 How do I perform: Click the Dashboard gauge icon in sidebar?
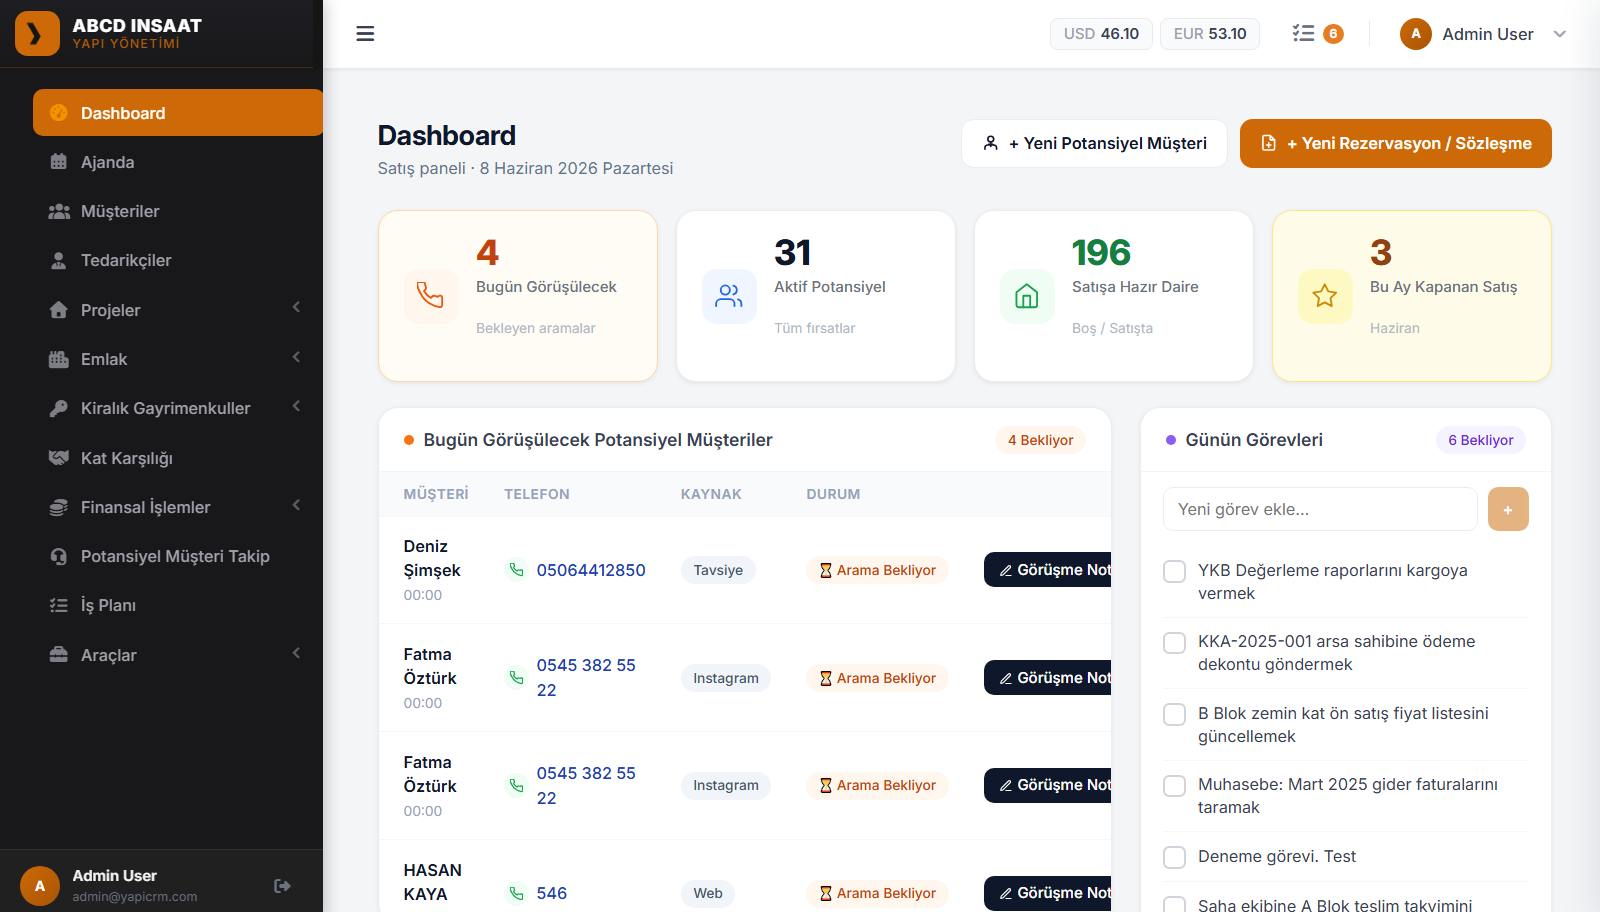pos(59,113)
